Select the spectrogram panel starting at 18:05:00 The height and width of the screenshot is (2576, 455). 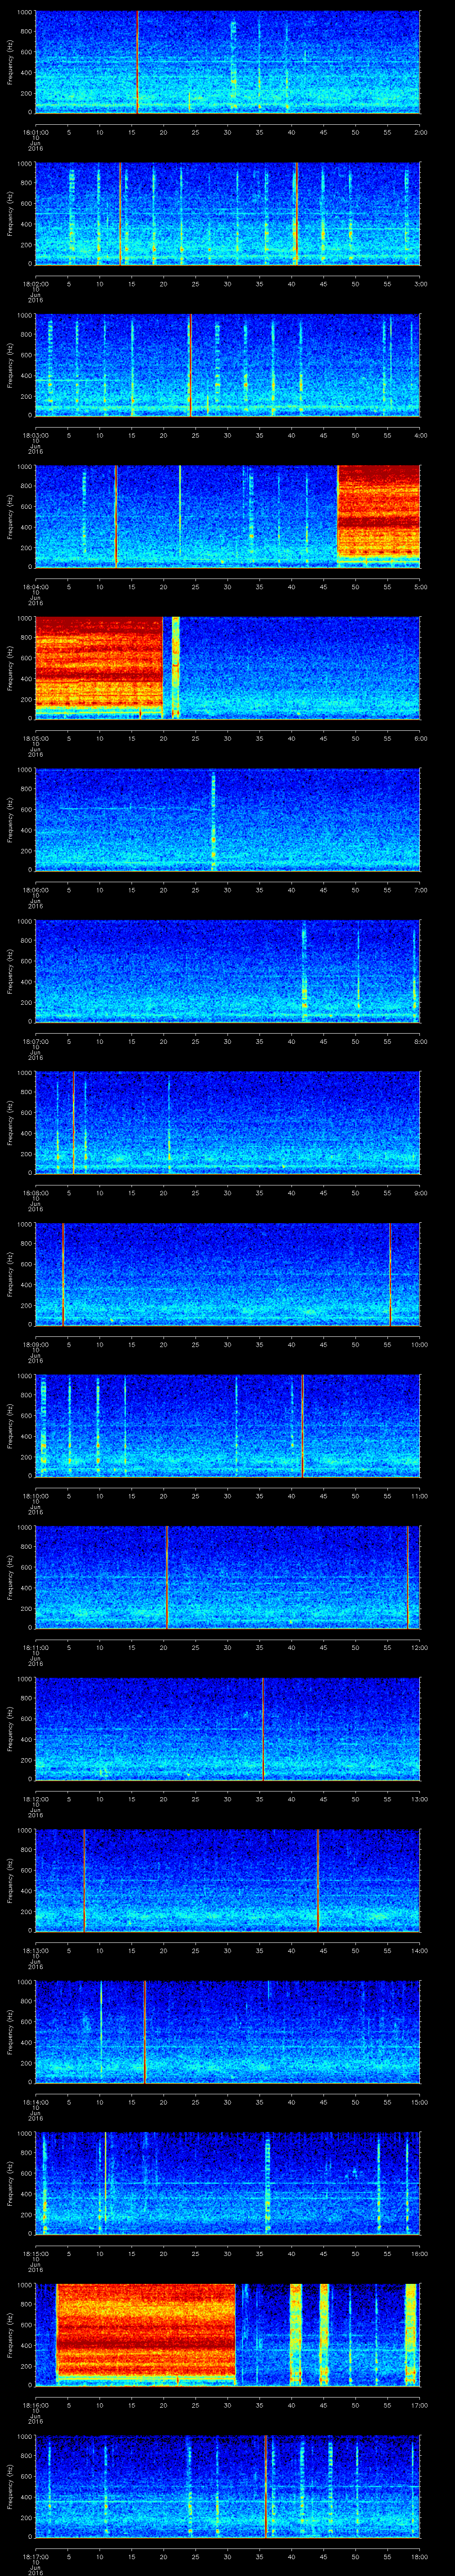tap(227, 668)
